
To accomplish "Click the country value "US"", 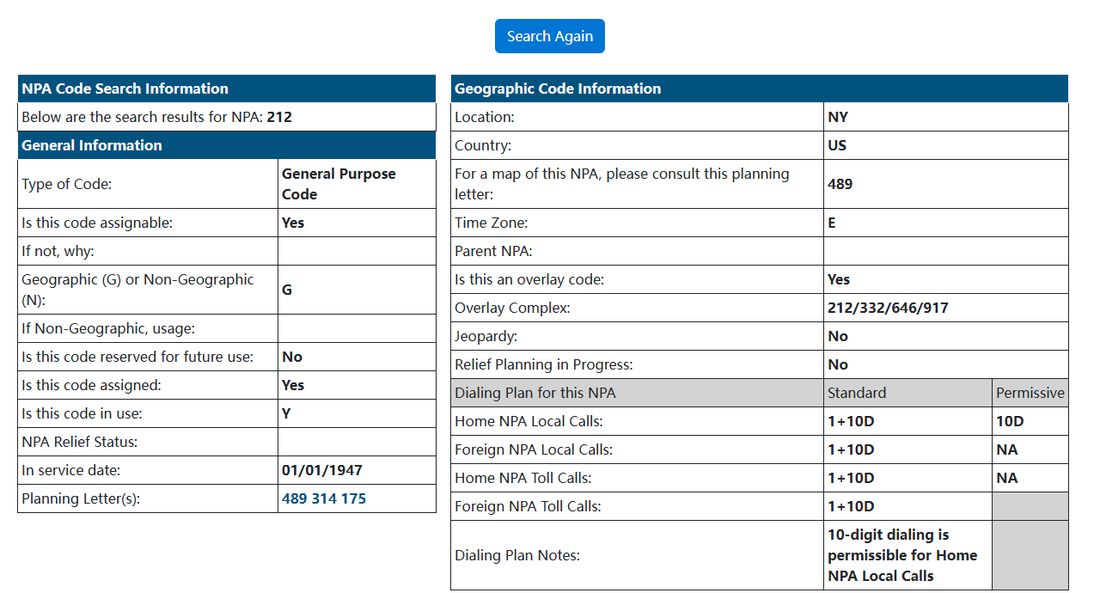I will [x=837, y=145].
